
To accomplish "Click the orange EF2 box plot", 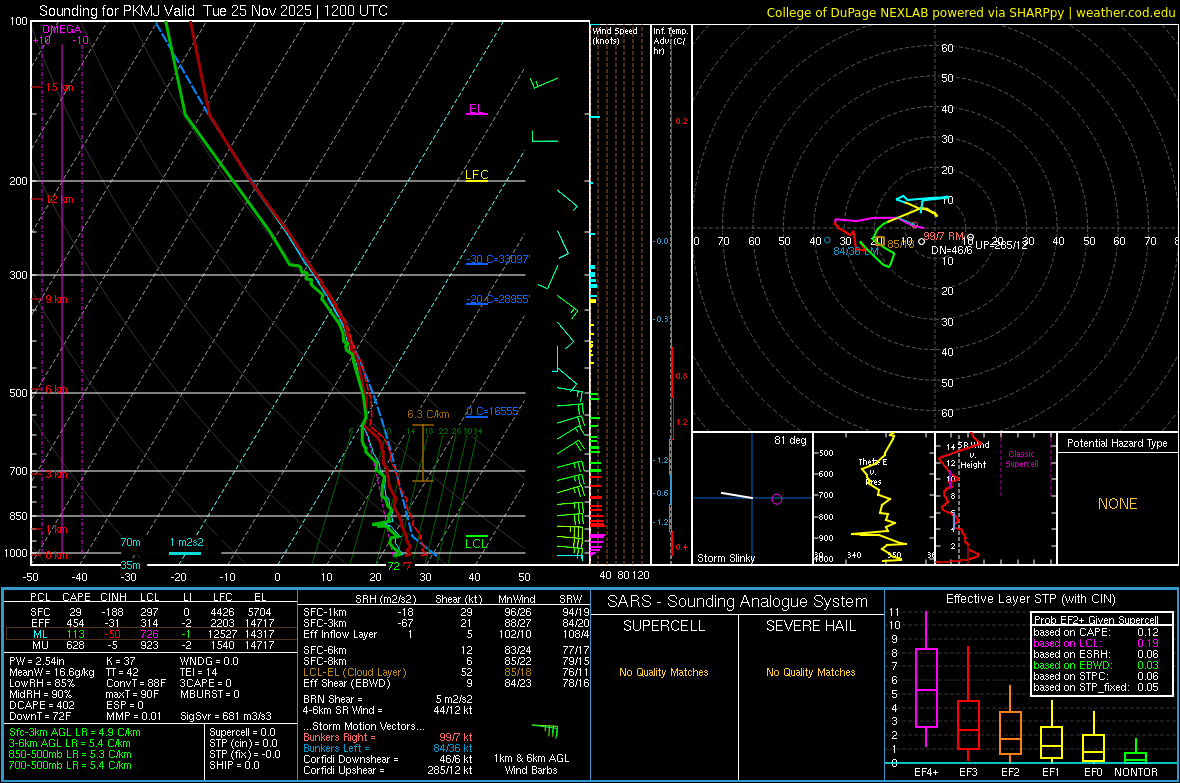I will click(x=1010, y=733).
